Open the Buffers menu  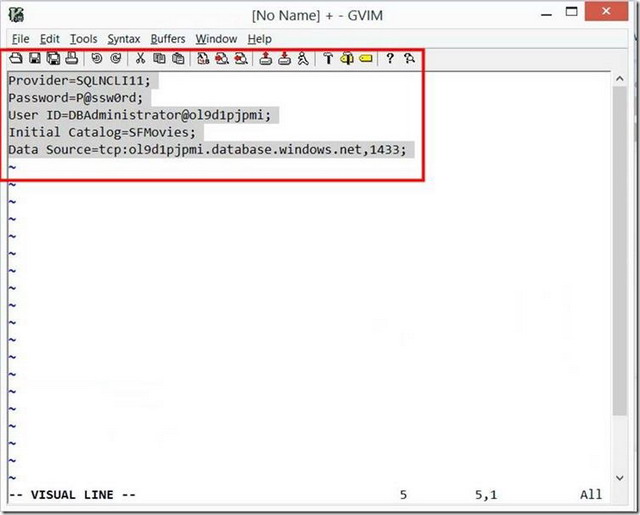pyautogui.click(x=168, y=39)
